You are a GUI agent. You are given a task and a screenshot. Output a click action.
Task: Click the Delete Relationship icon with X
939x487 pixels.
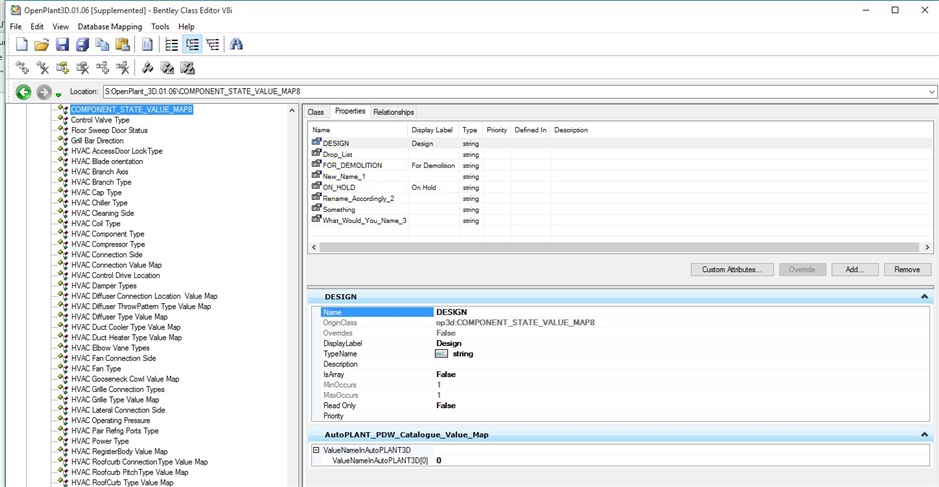tap(123, 68)
